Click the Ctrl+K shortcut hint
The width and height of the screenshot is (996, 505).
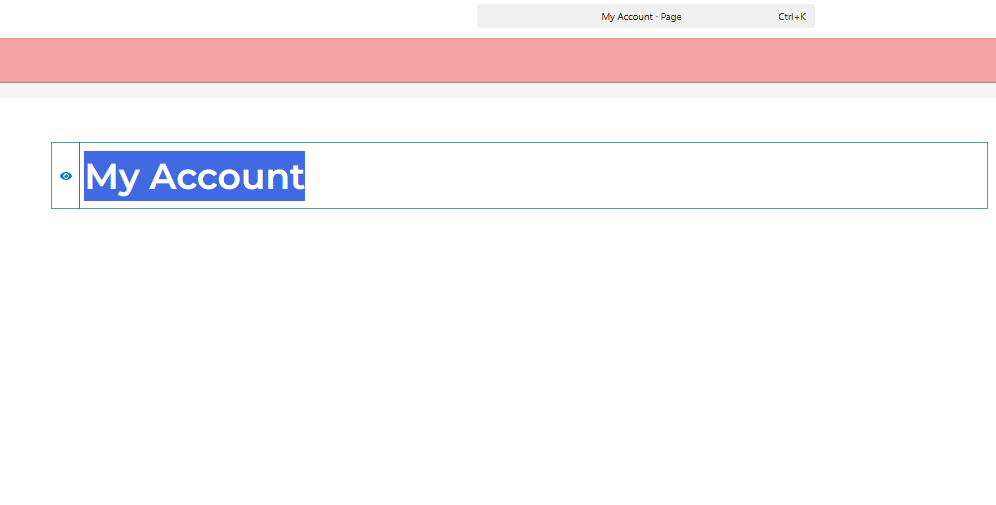(792, 17)
